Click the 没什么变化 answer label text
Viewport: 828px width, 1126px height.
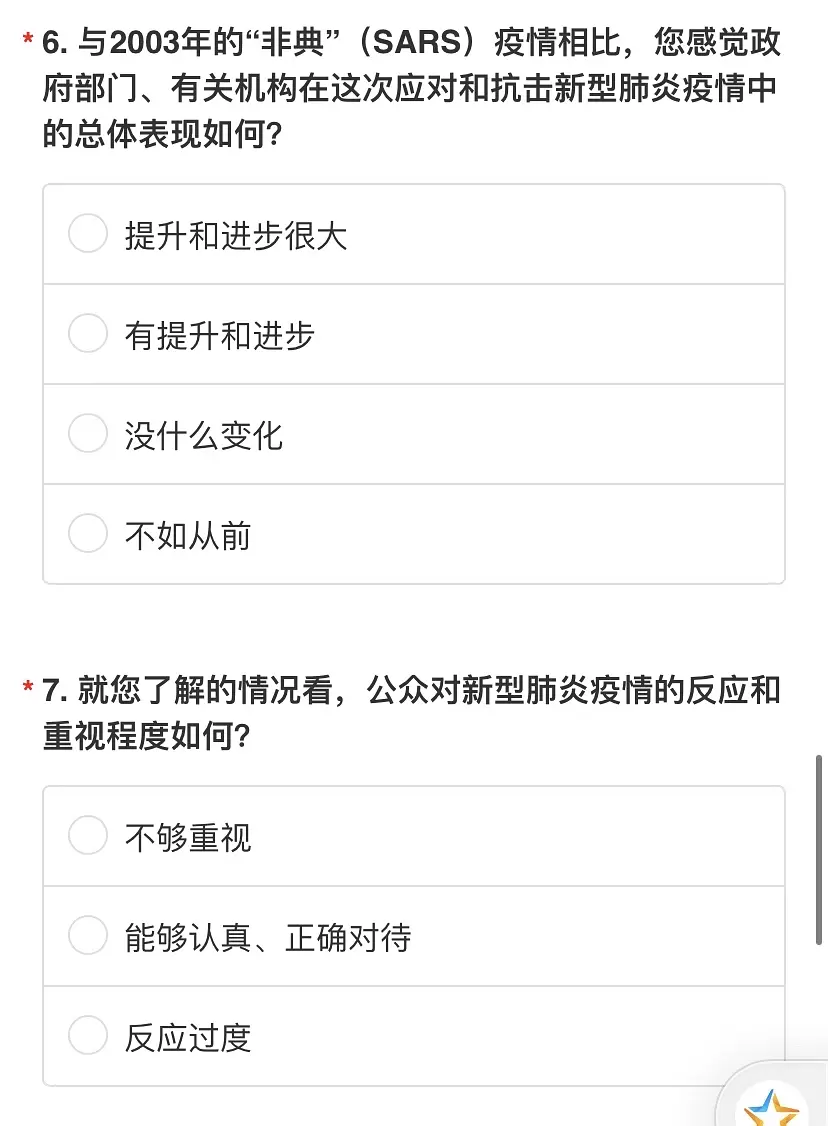pos(204,435)
